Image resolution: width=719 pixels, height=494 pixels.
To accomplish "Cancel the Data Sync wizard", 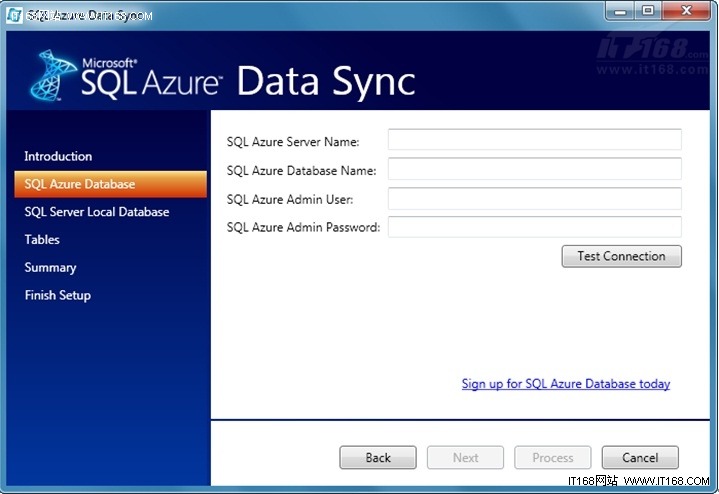I will pyautogui.click(x=640, y=457).
